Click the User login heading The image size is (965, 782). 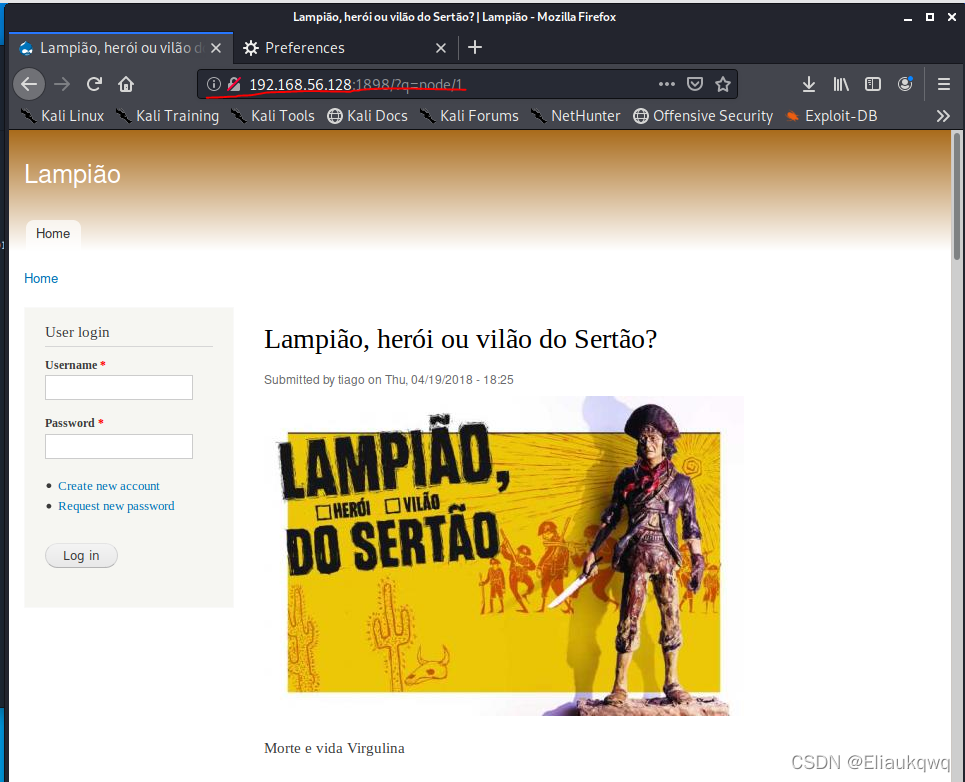pos(78,332)
